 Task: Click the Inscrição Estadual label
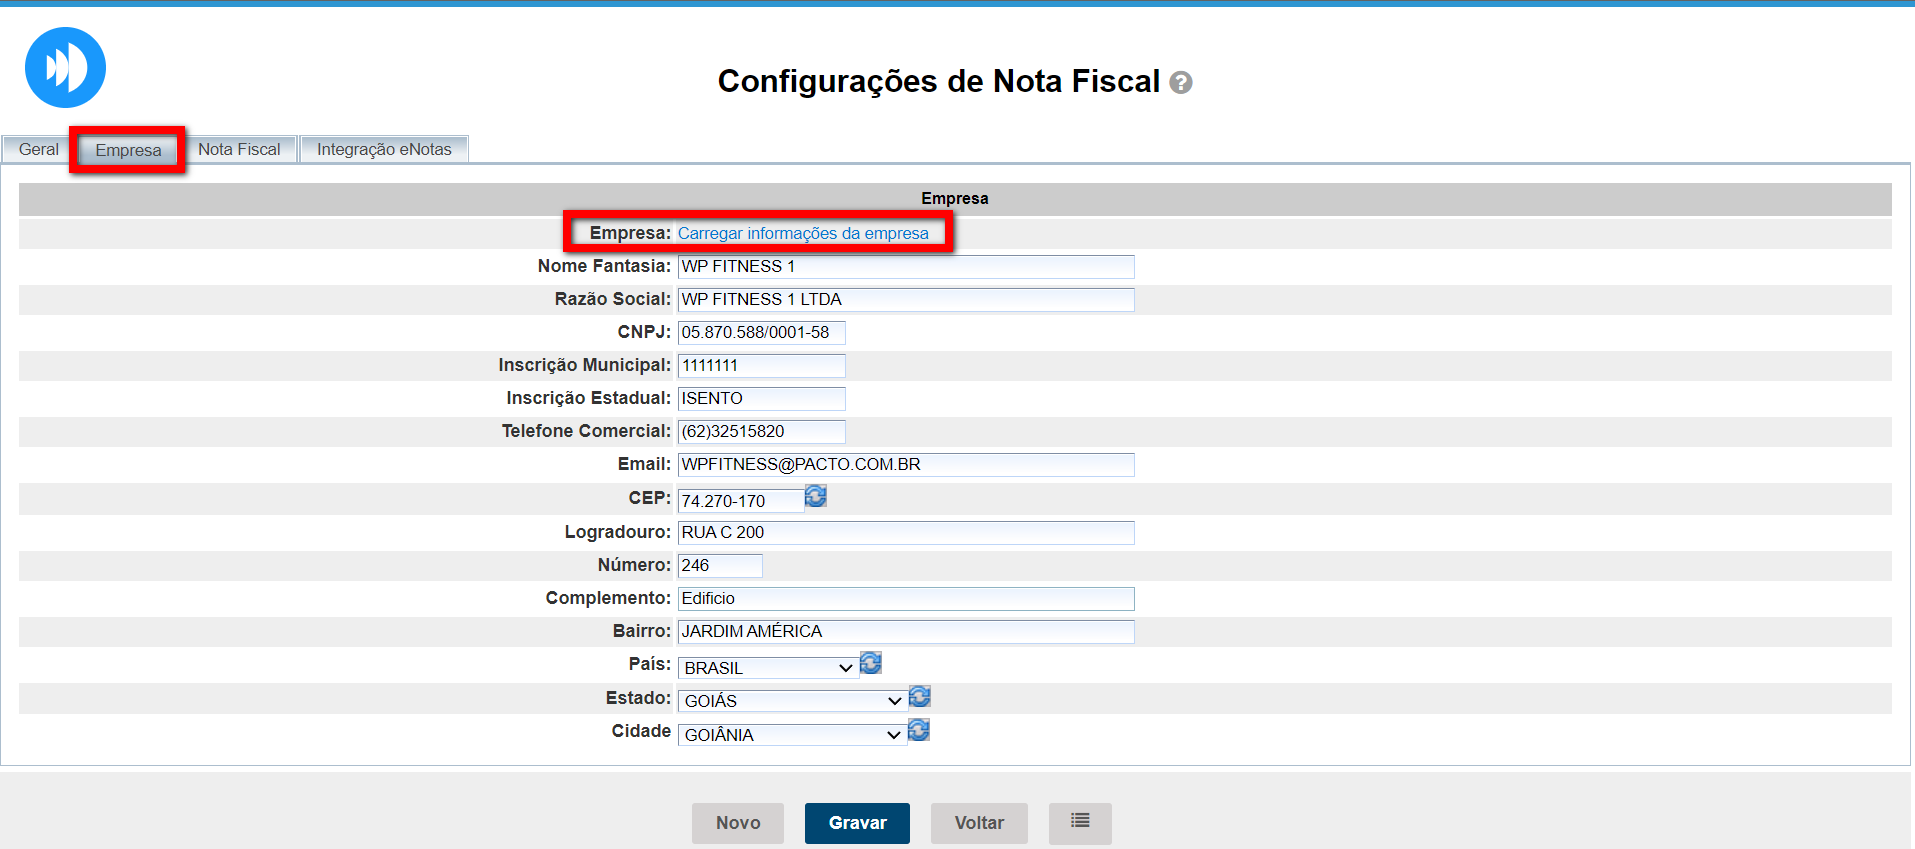tap(589, 398)
